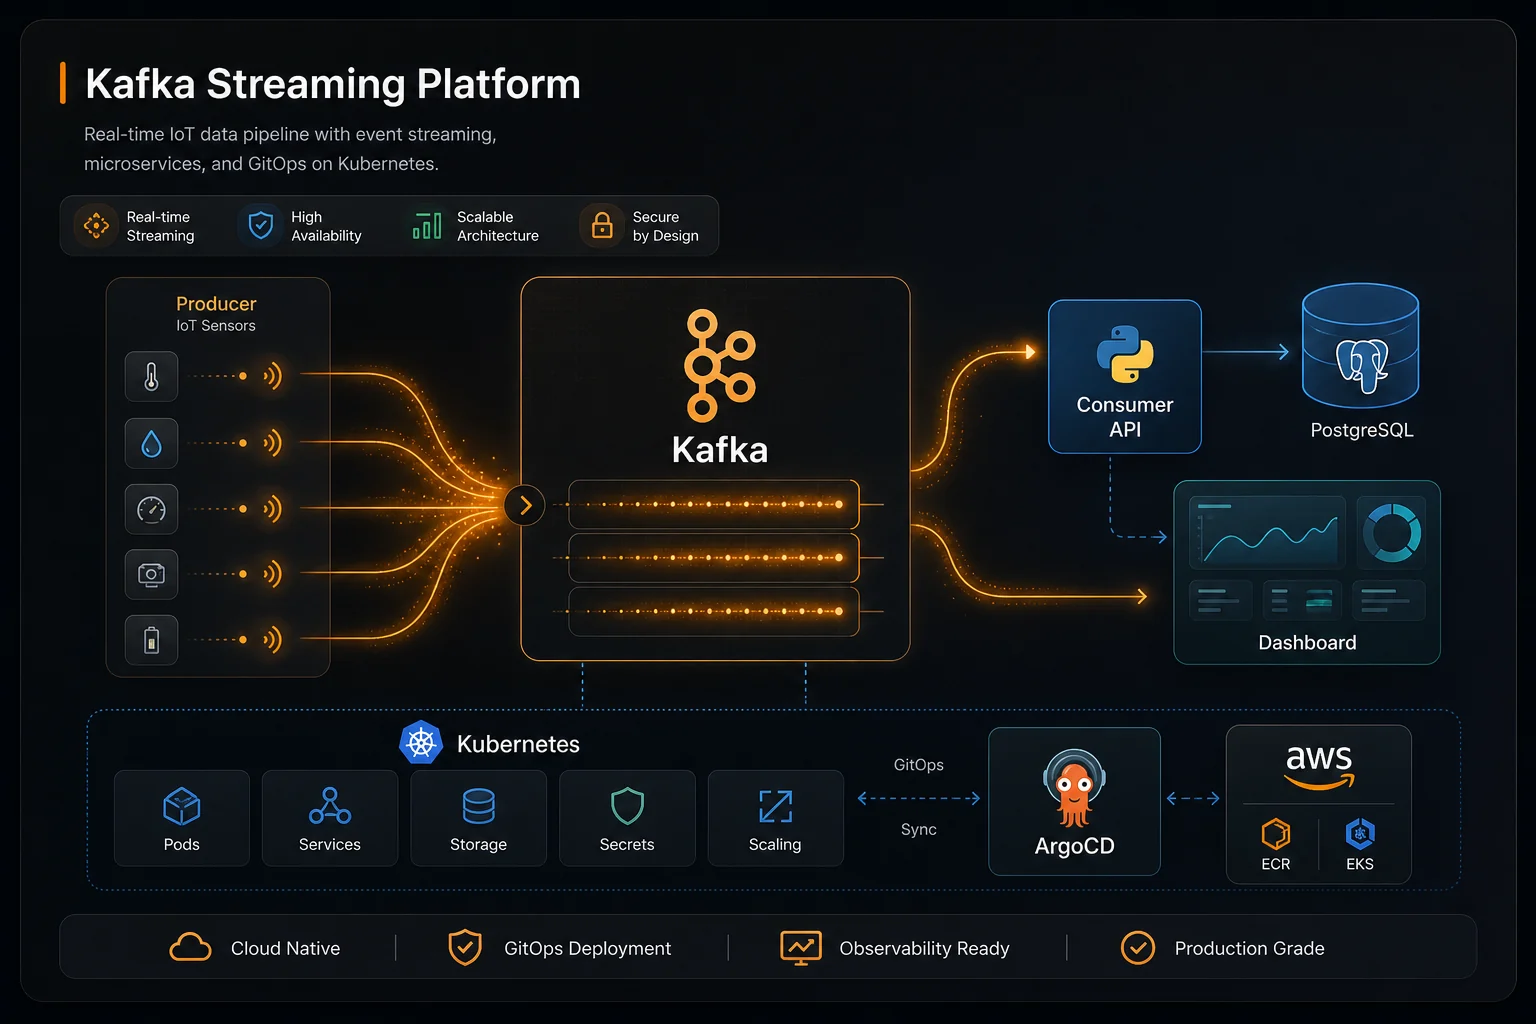
Task: Click the PostgreSQL label
Action: [x=1361, y=430]
